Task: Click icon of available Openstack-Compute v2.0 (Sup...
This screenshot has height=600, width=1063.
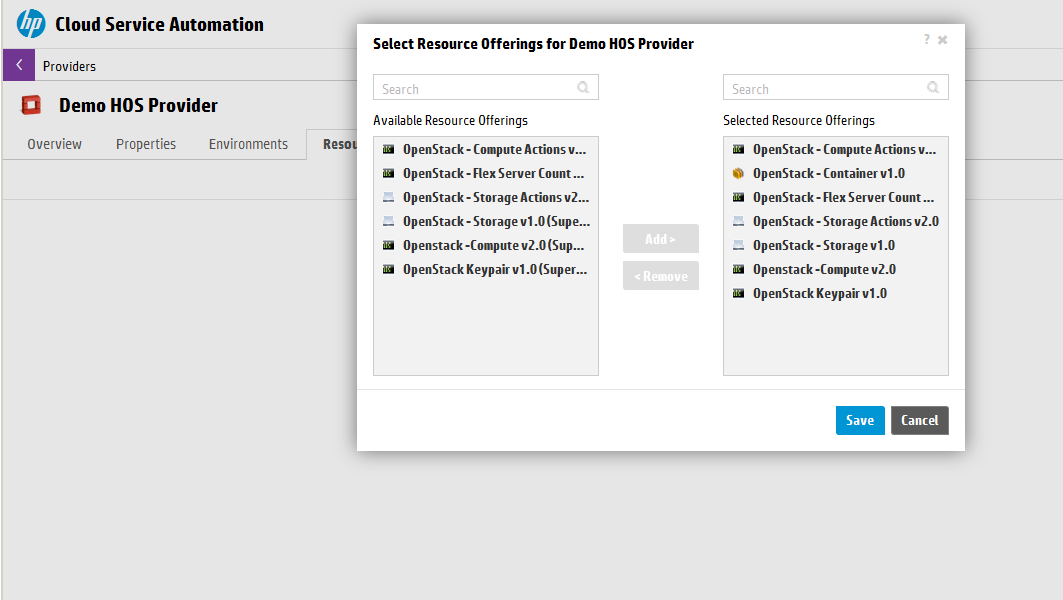Action: click(388, 245)
